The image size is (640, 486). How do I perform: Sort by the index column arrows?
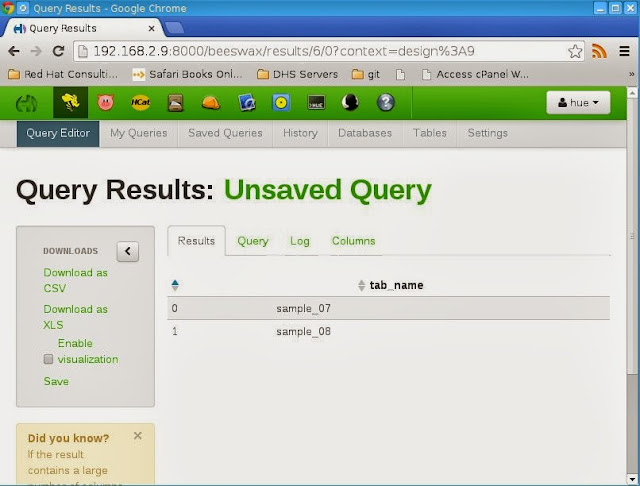tap(175, 285)
